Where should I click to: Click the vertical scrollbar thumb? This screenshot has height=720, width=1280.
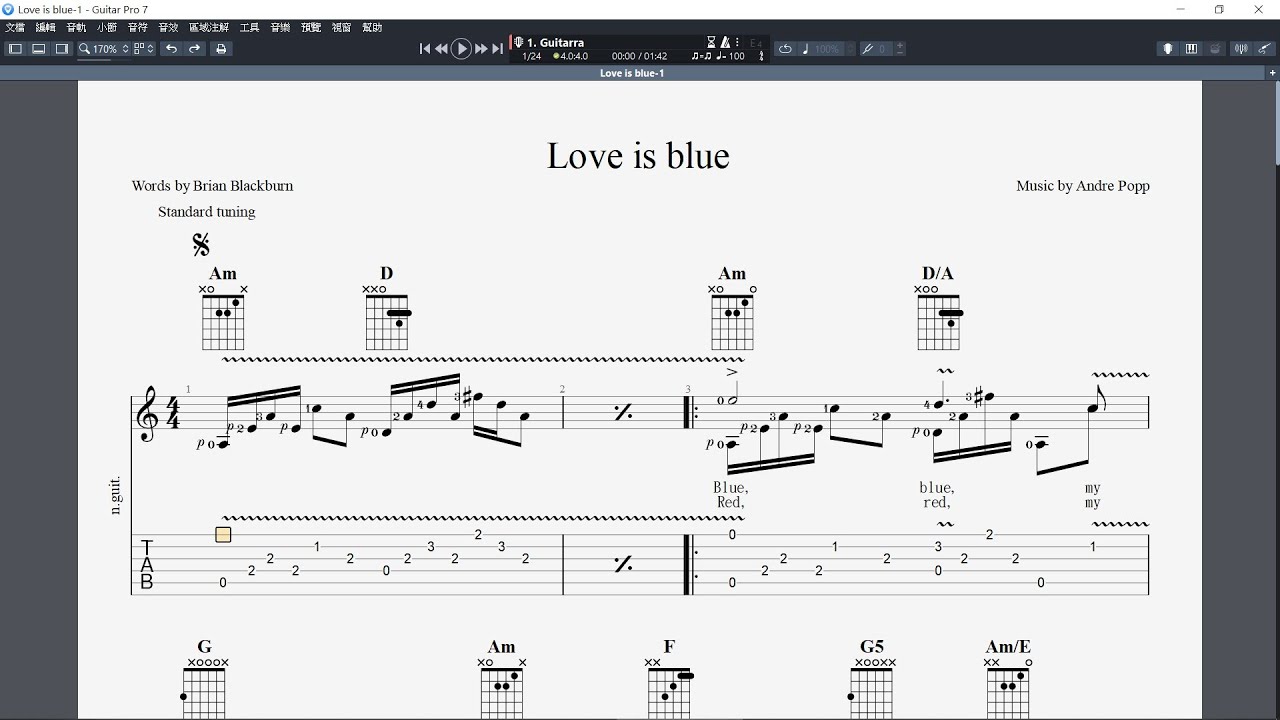(x=1277, y=124)
